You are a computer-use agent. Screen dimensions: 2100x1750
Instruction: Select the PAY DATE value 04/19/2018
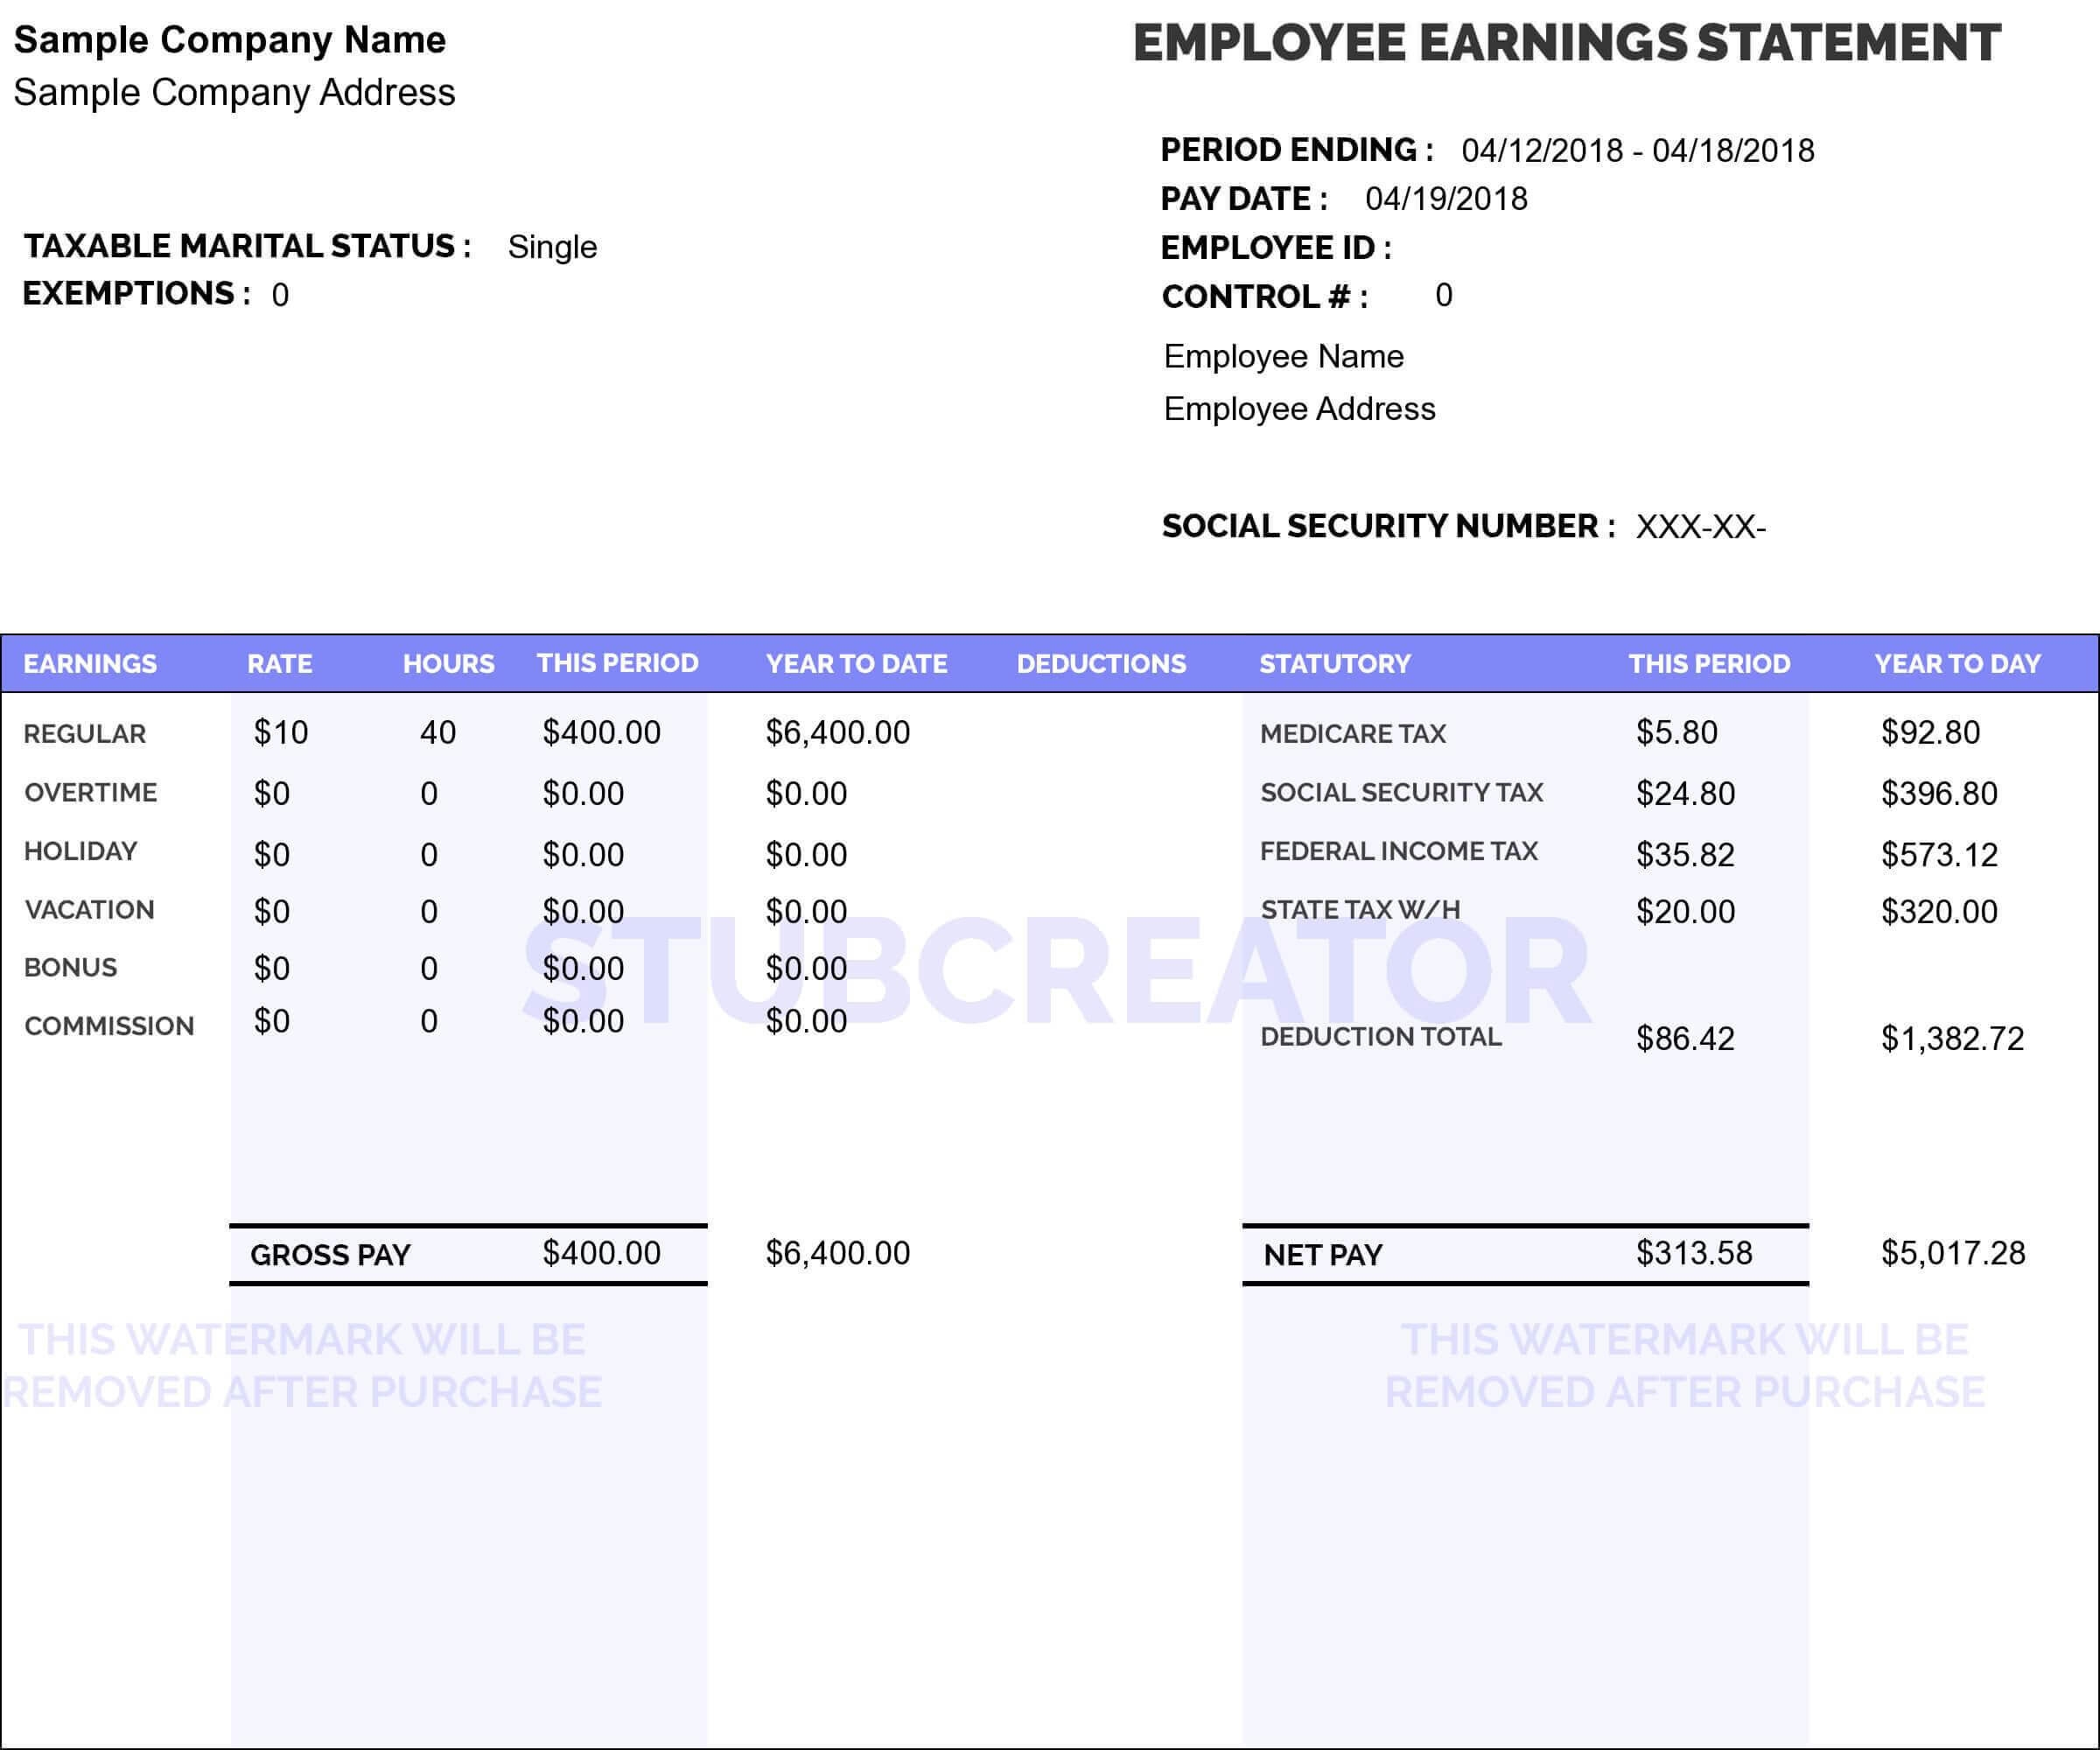coord(1447,198)
